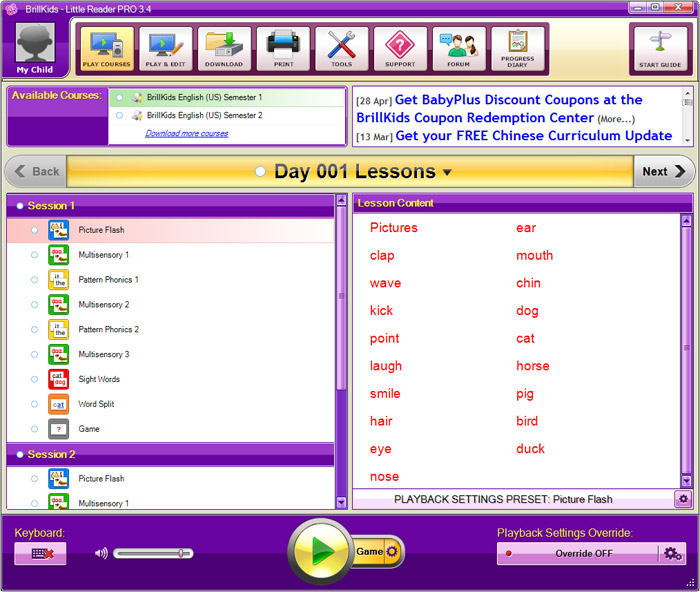
Task: Toggle the Session 1 header circle
Action: (x=20, y=206)
